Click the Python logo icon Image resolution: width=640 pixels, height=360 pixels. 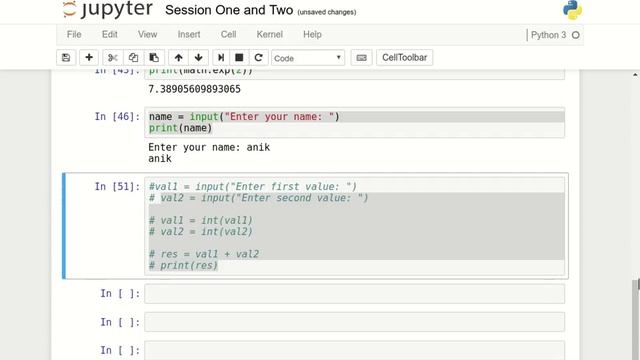click(572, 10)
